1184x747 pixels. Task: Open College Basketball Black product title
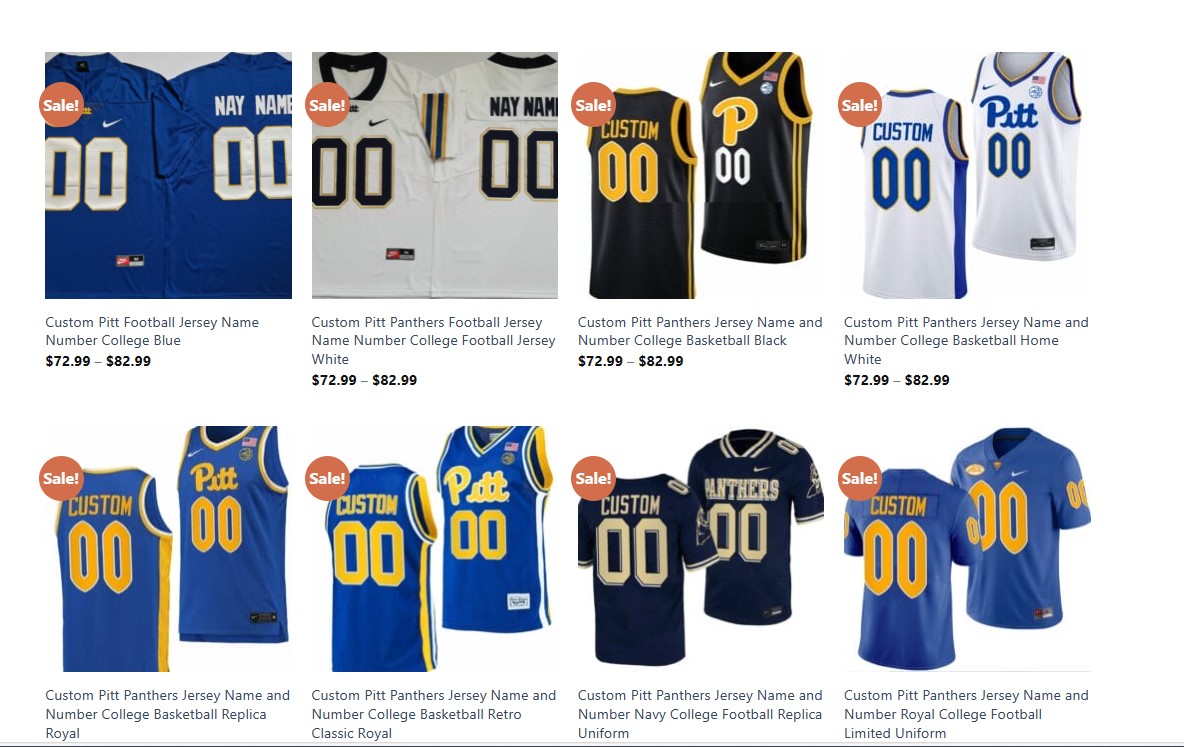click(700, 331)
